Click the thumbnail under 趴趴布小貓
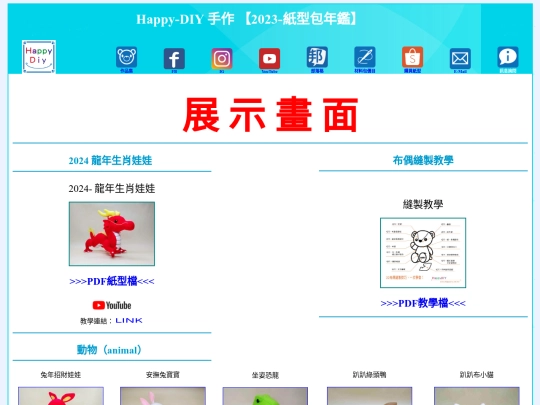This screenshot has width=540, height=405. (x=477, y=396)
